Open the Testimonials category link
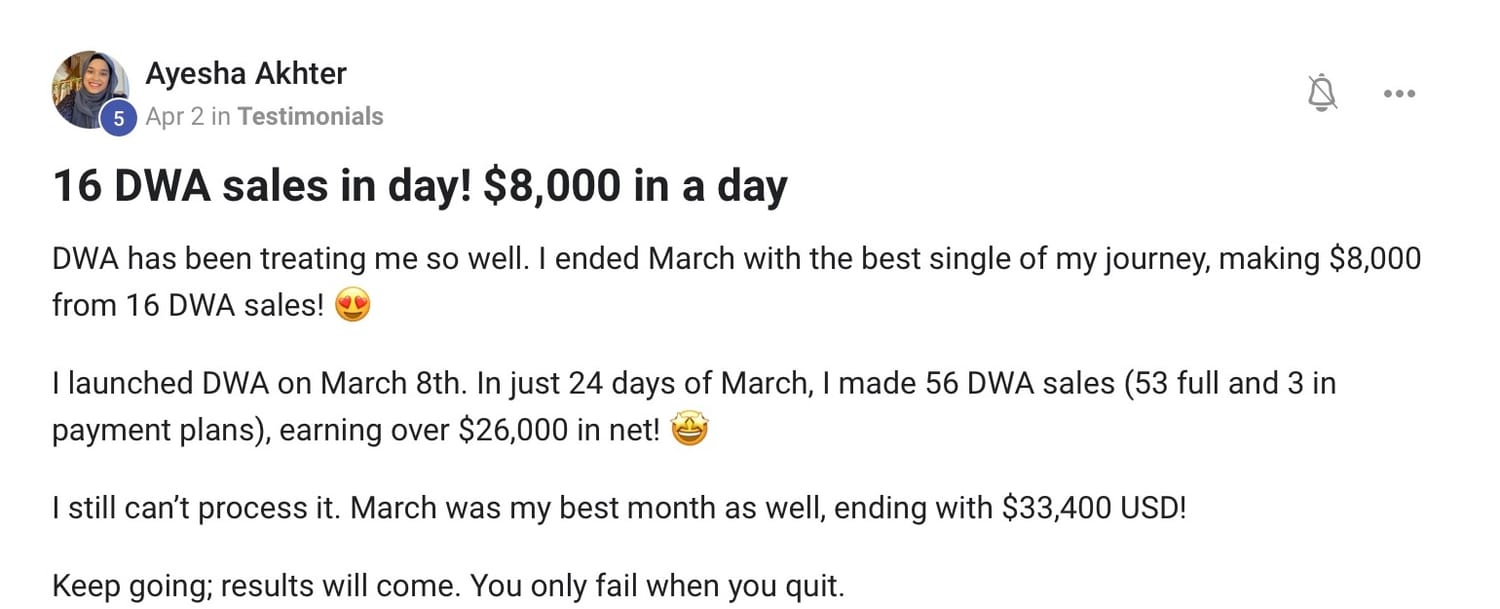 pos(310,117)
